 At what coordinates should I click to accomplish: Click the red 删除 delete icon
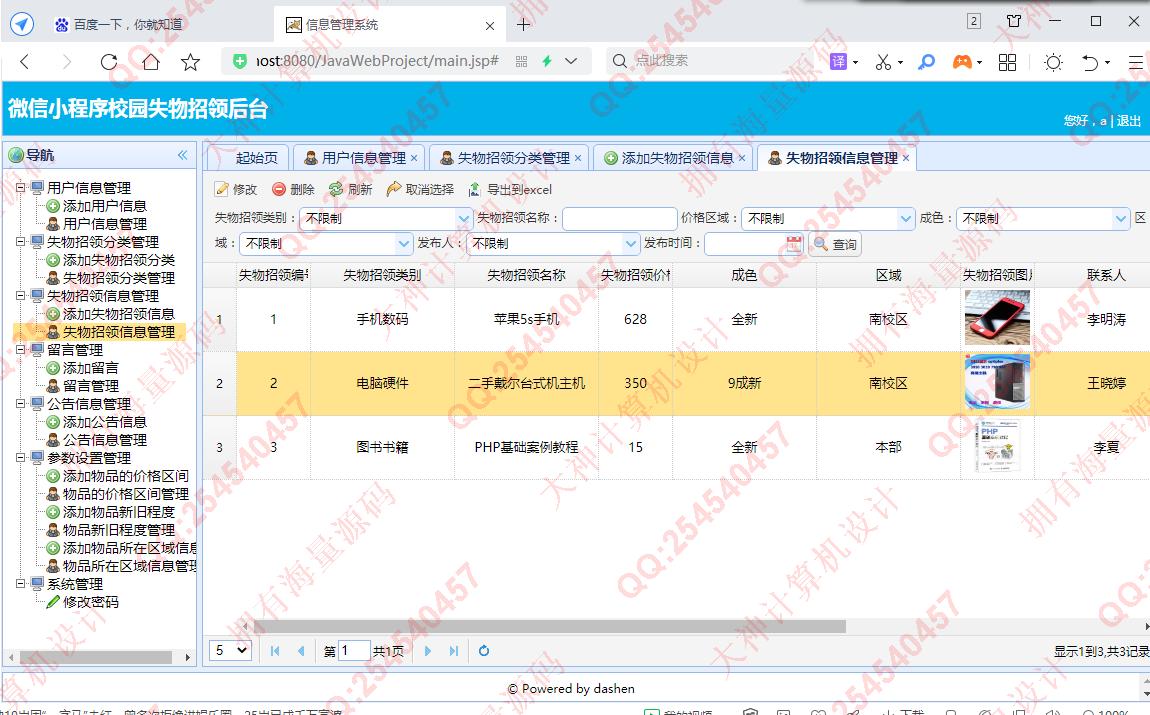point(279,189)
